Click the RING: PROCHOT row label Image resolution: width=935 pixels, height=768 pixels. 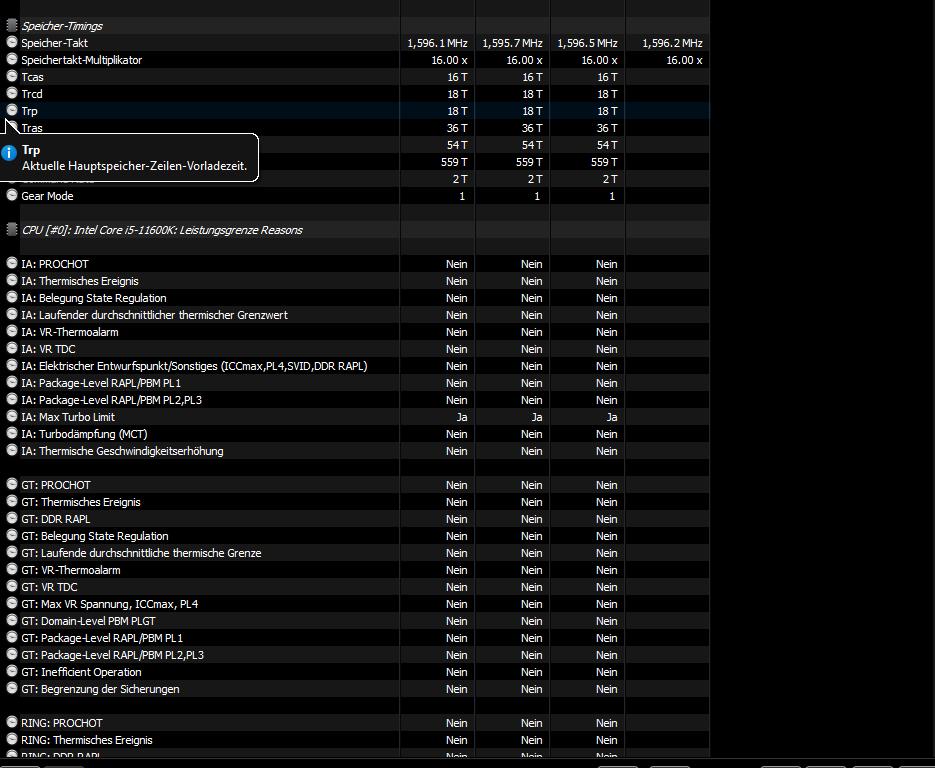point(62,723)
